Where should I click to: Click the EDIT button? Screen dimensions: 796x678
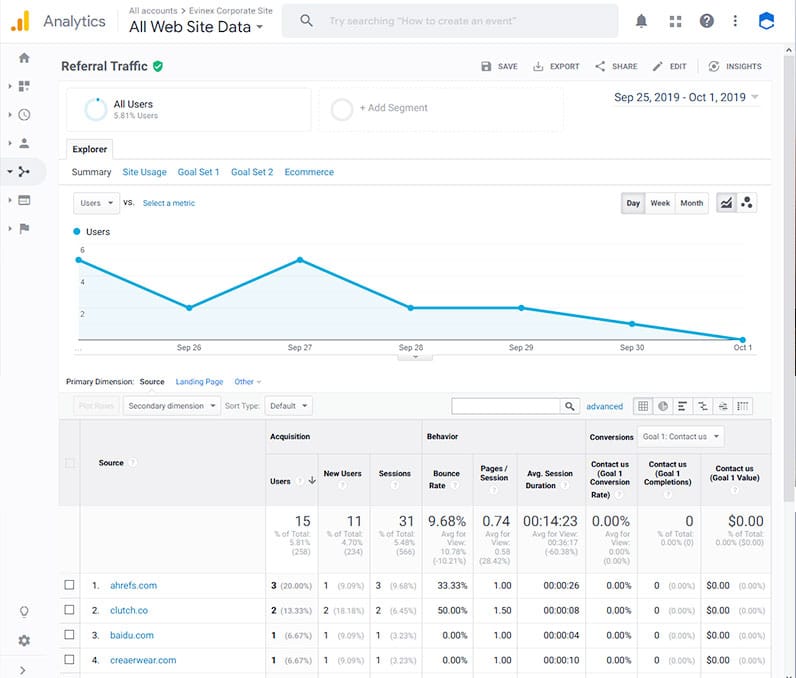pos(670,66)
